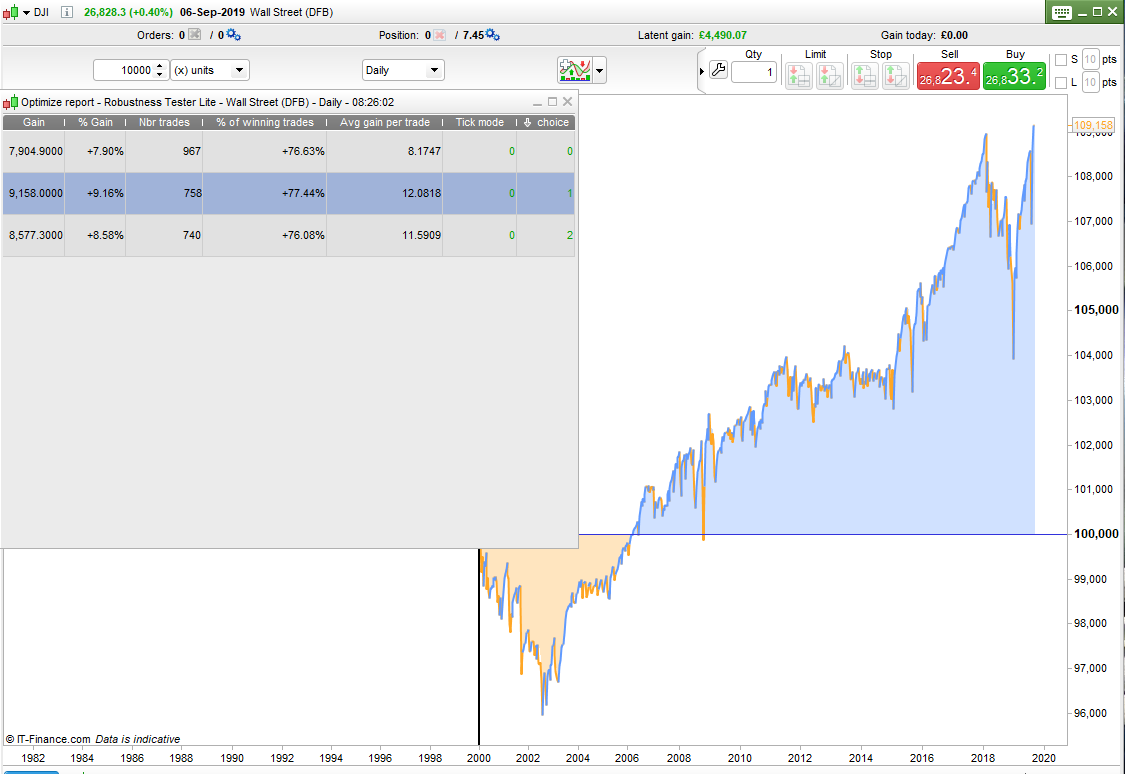Open trading settings wrench icon
1125x774 pixels.
coord(718,70)
